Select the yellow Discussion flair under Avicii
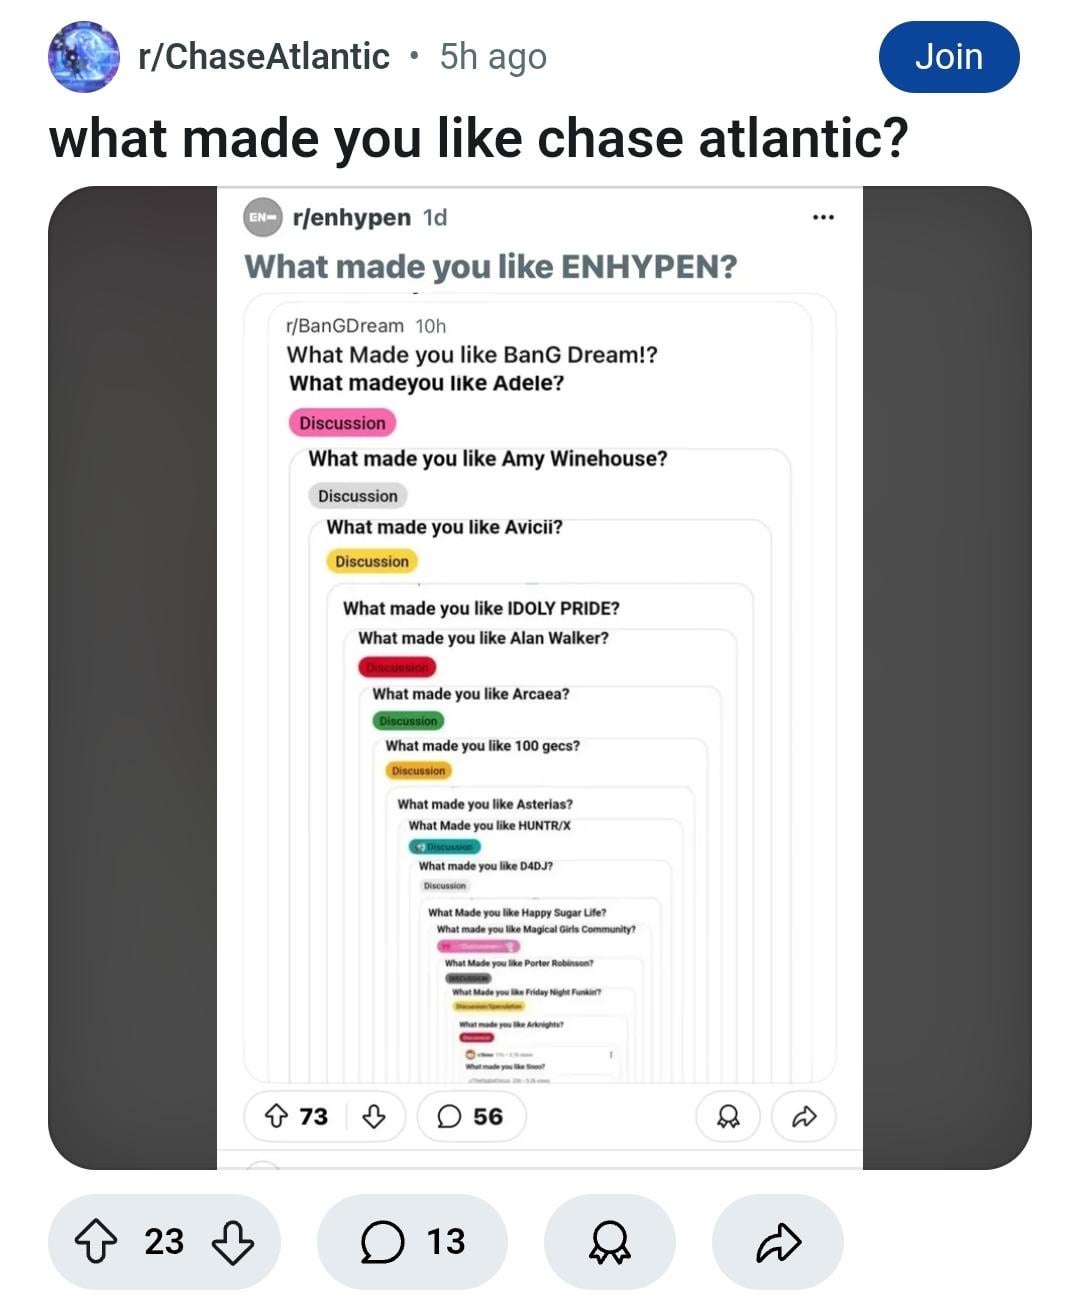 (372, 561)
